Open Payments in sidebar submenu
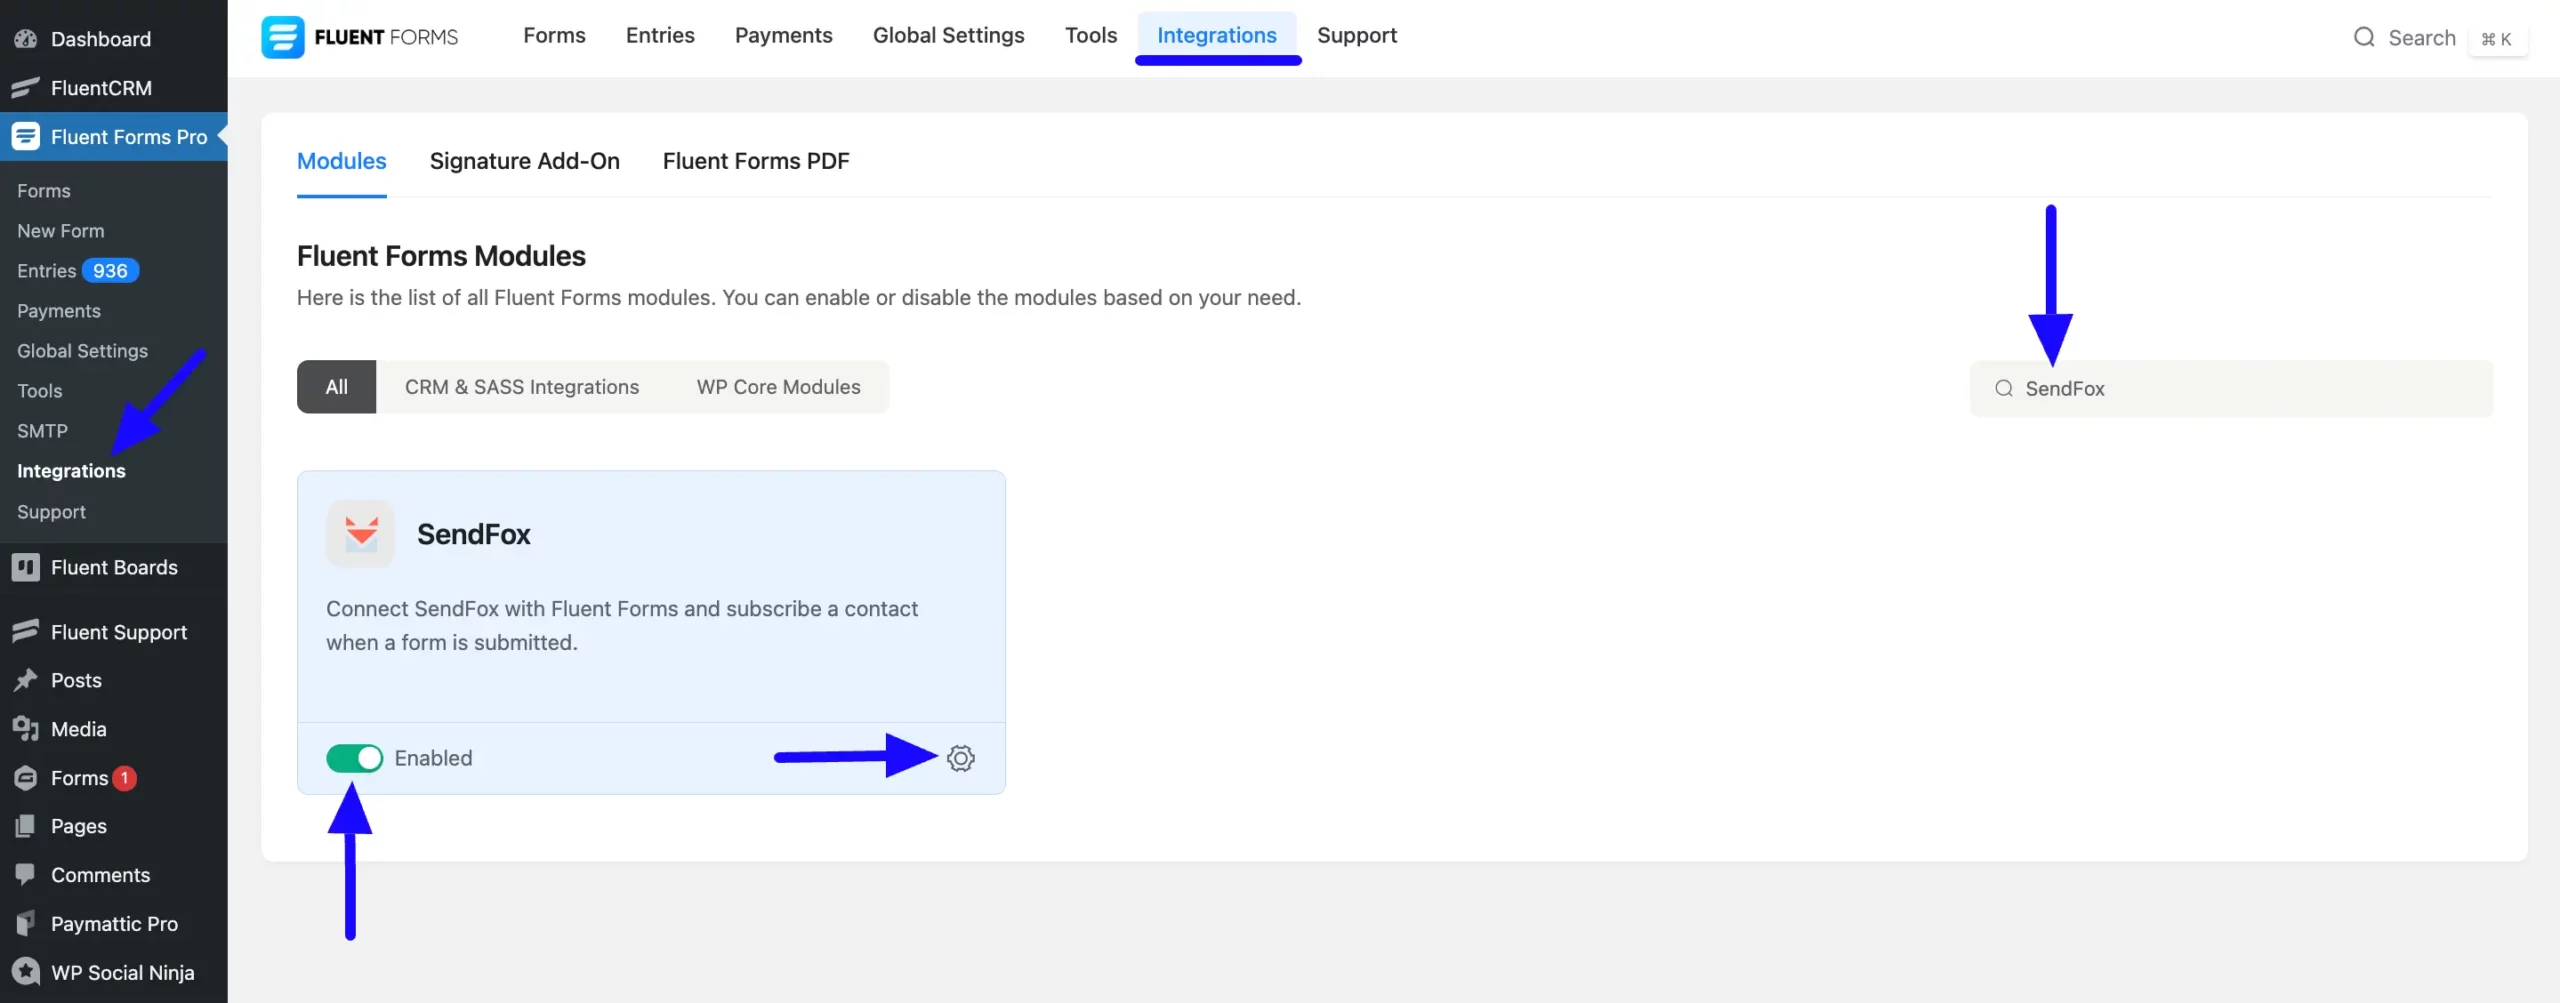 point(59,310)
